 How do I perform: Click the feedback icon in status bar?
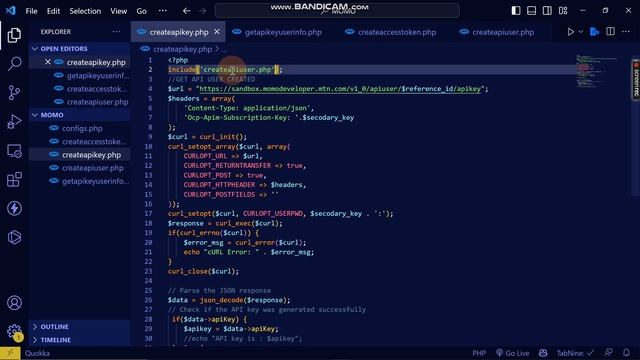(609, 353)
